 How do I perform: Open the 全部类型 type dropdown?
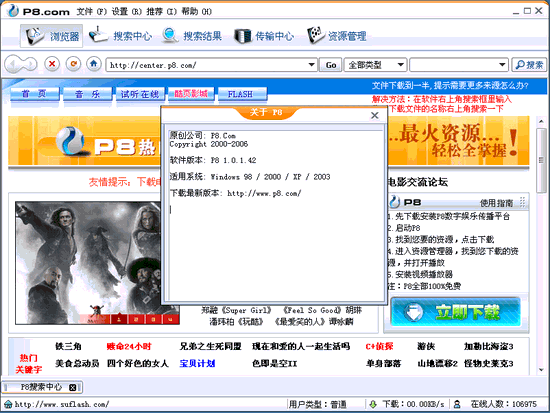pyautogui.click(x=375, y=65)
